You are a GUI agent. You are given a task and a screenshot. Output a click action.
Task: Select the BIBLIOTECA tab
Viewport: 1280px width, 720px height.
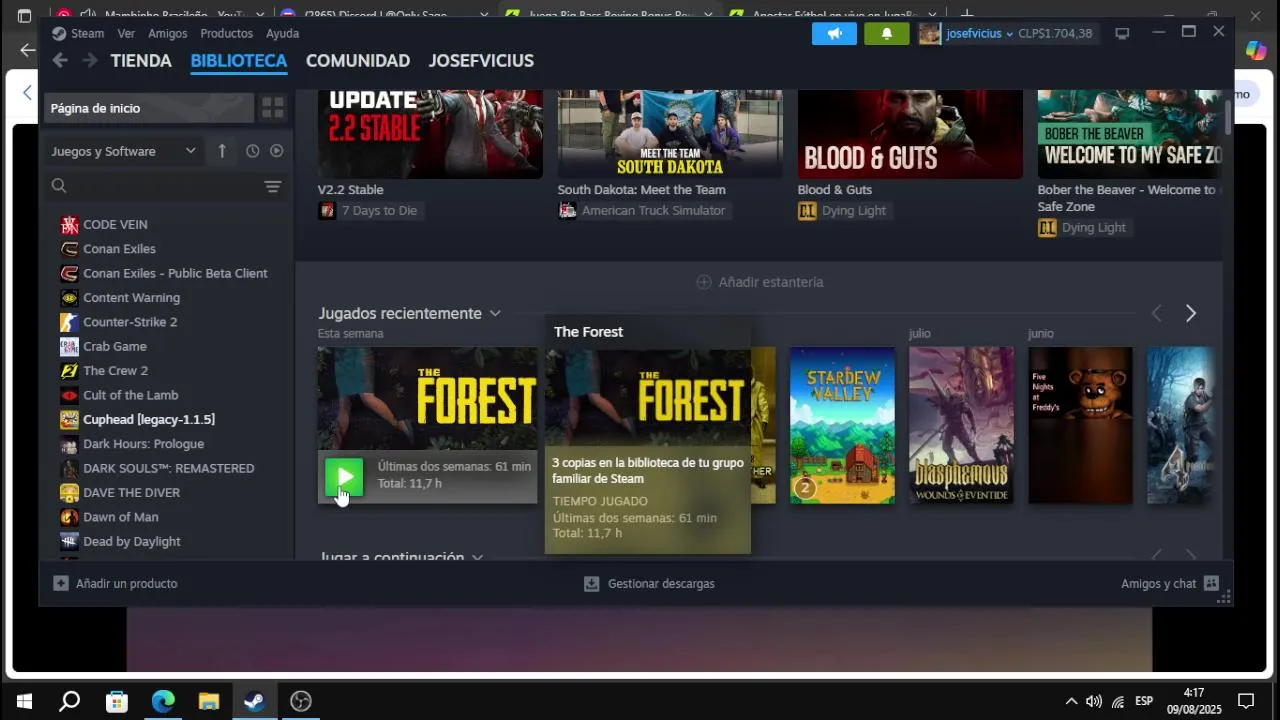(x=239, y=61)
